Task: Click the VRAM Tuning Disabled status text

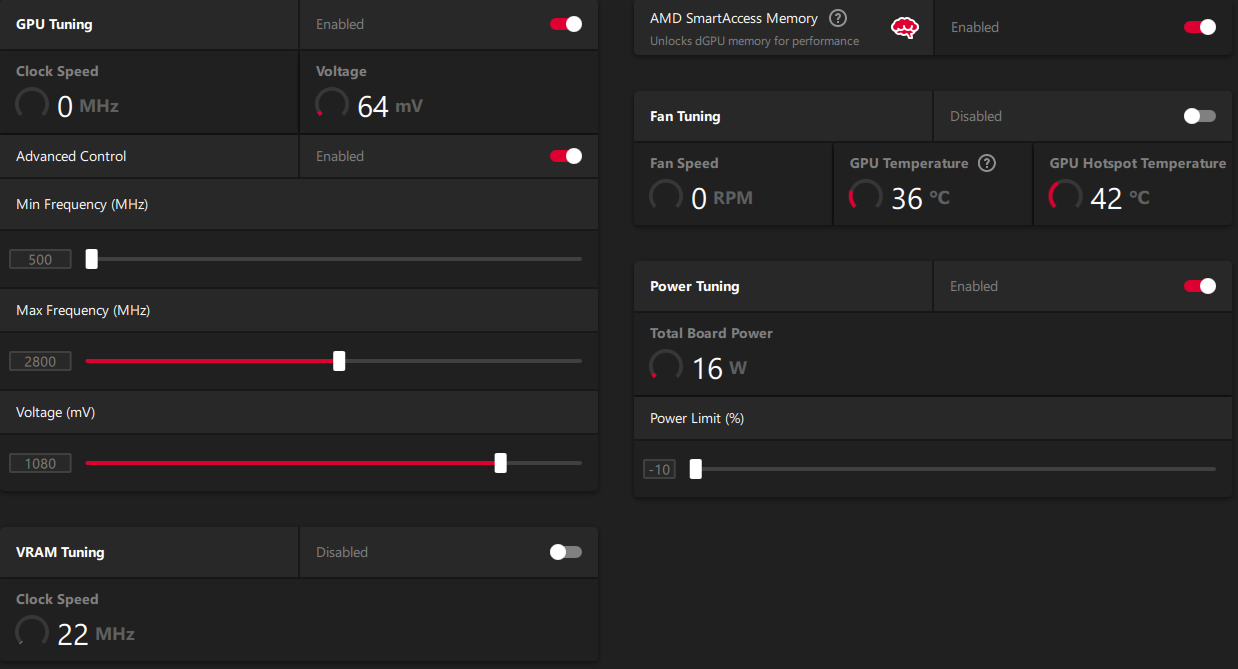Action: tap(342, 552)
